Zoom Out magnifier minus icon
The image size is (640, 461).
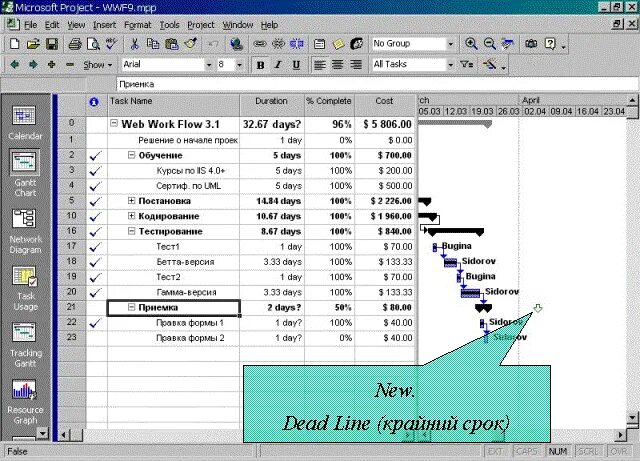(490, 44)
